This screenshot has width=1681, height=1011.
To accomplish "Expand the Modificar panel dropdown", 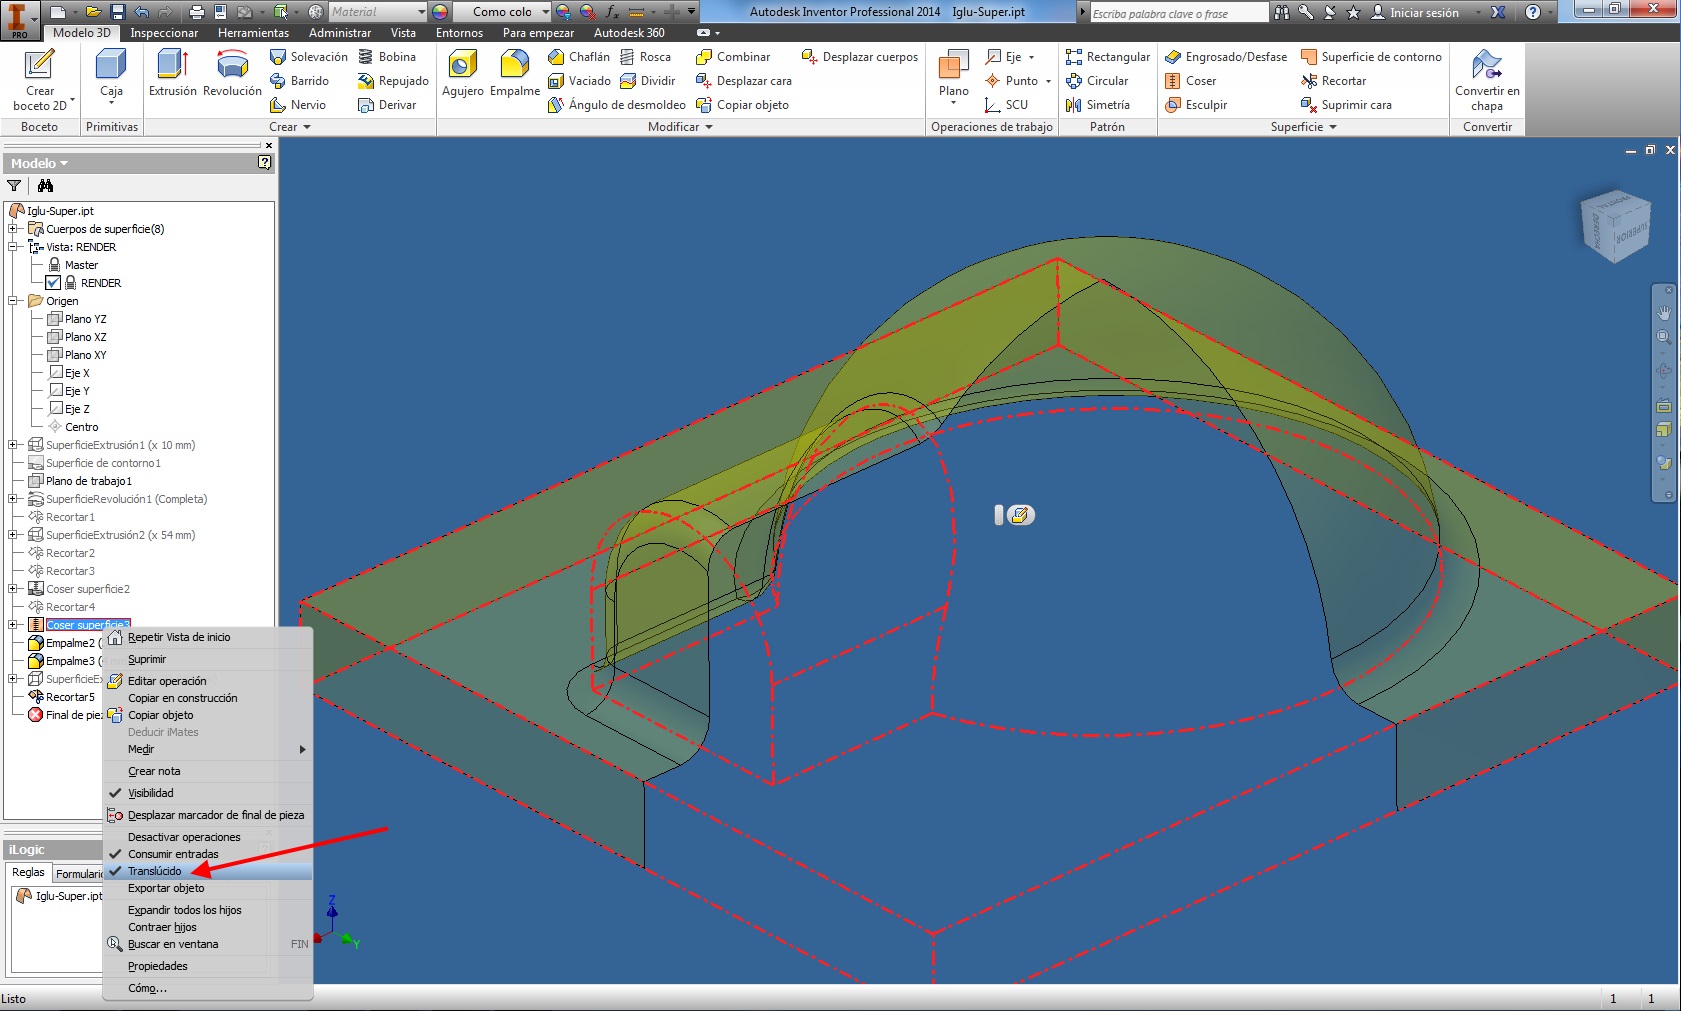I will (x=680, y=127).
